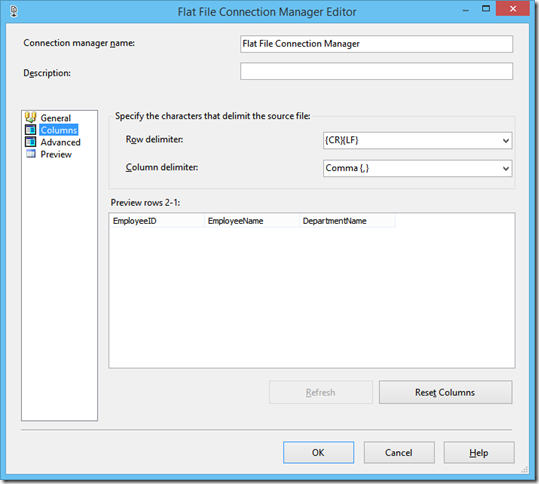539x484 pixels.
Task: Open the Advanced page
Action: point(60,142)
